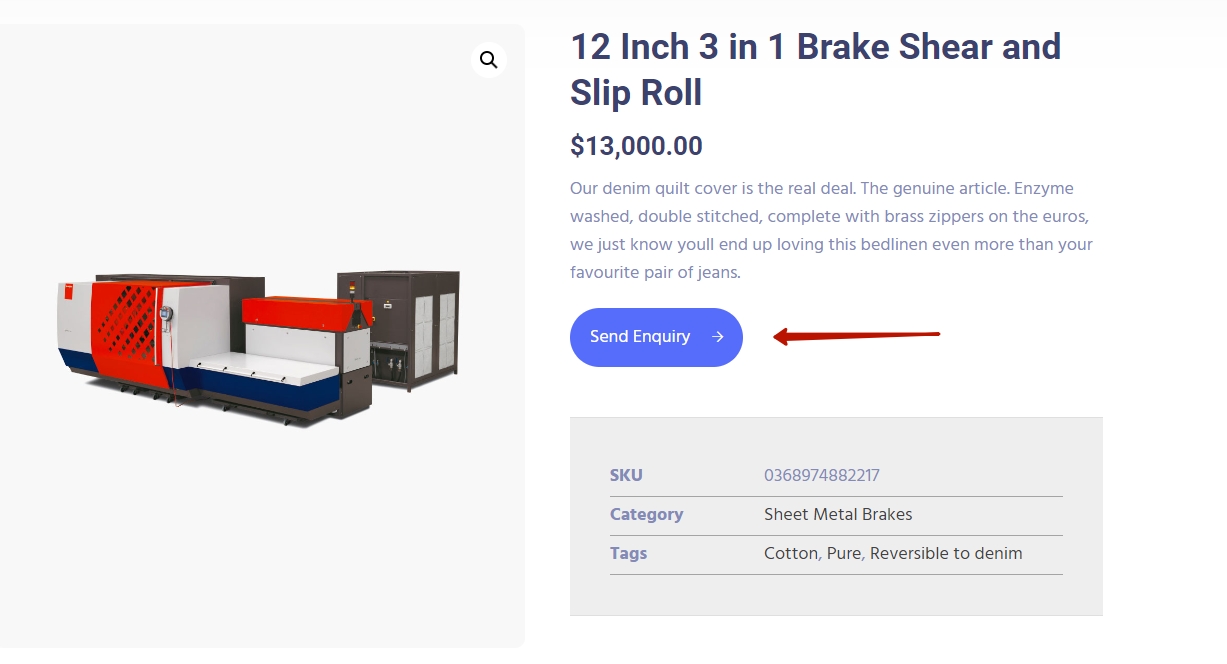Click the arrow icon inside Send Enquiry button

(x=717, y=337)
